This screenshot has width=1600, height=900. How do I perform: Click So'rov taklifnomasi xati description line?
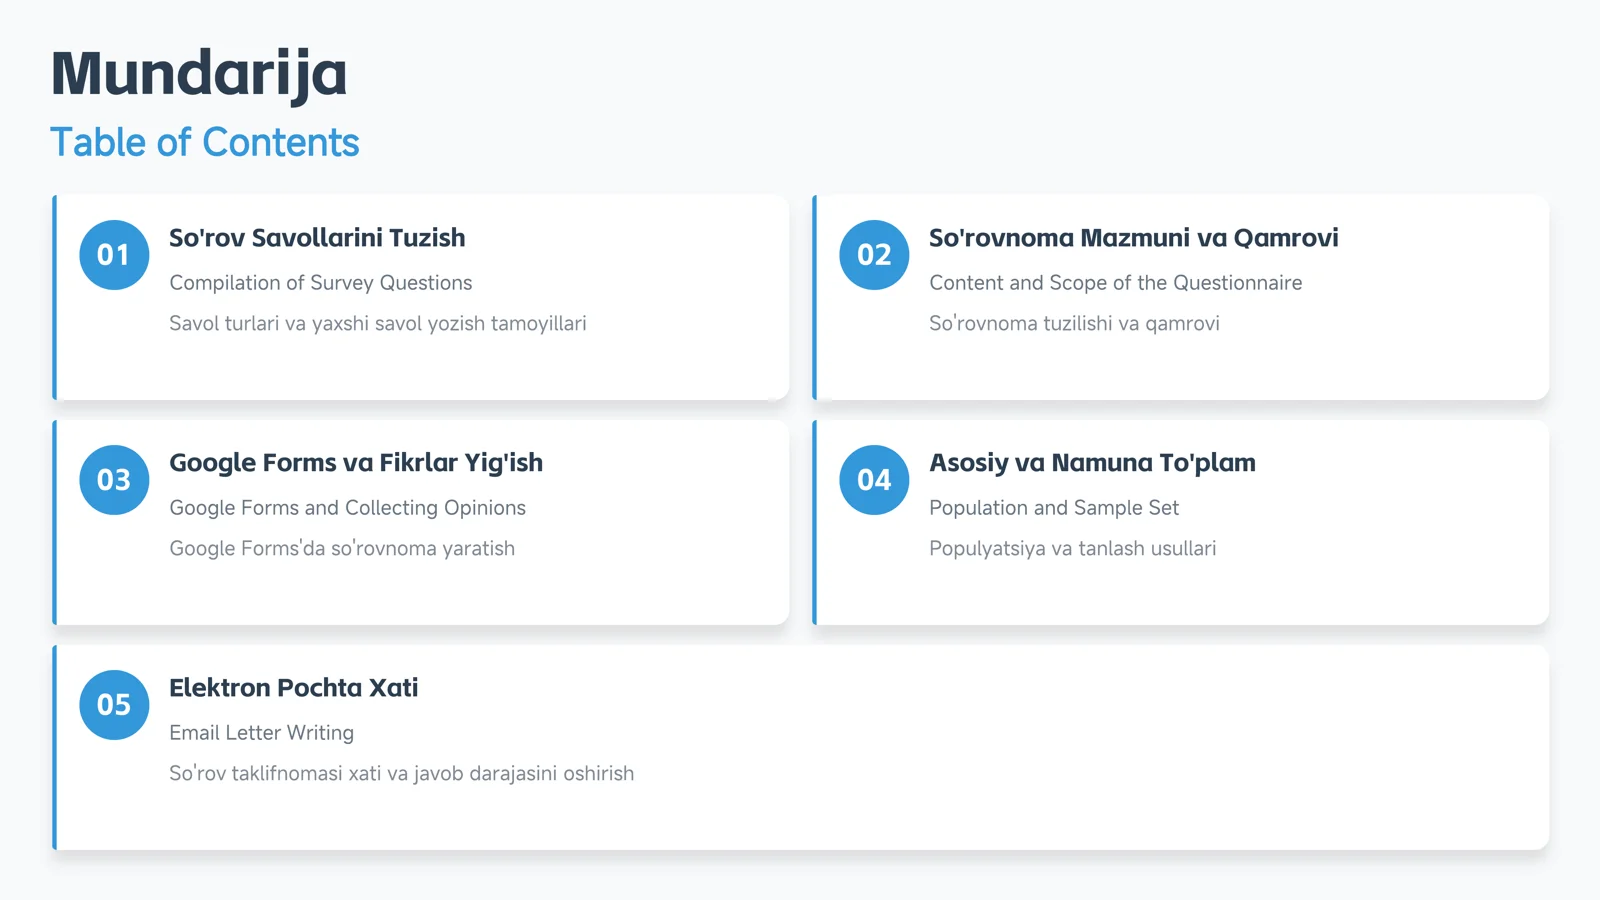click(401, 774)
